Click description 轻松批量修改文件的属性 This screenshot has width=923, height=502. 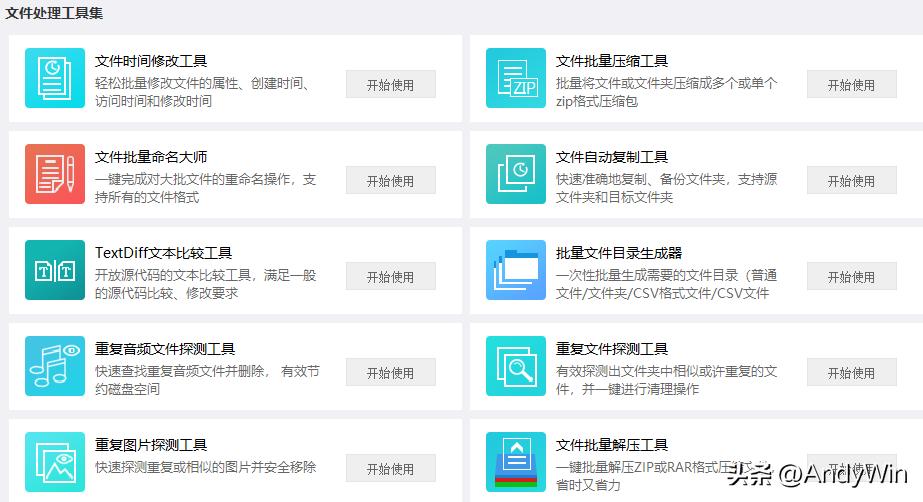[x=166, y=84]
